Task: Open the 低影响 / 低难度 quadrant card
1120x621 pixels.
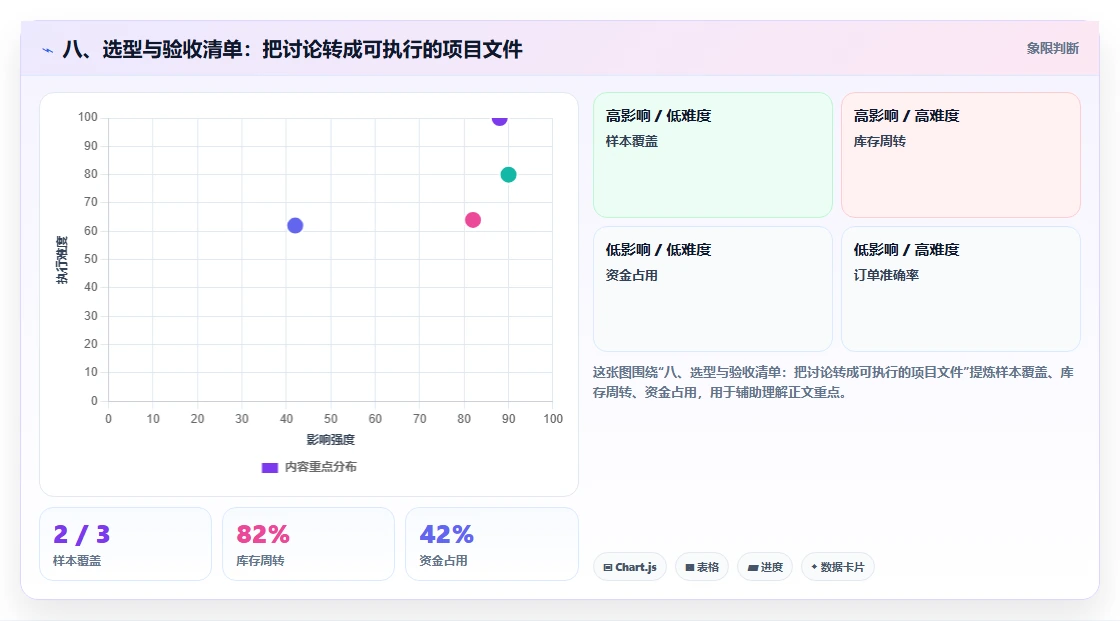Action: (x=713, y=289)
